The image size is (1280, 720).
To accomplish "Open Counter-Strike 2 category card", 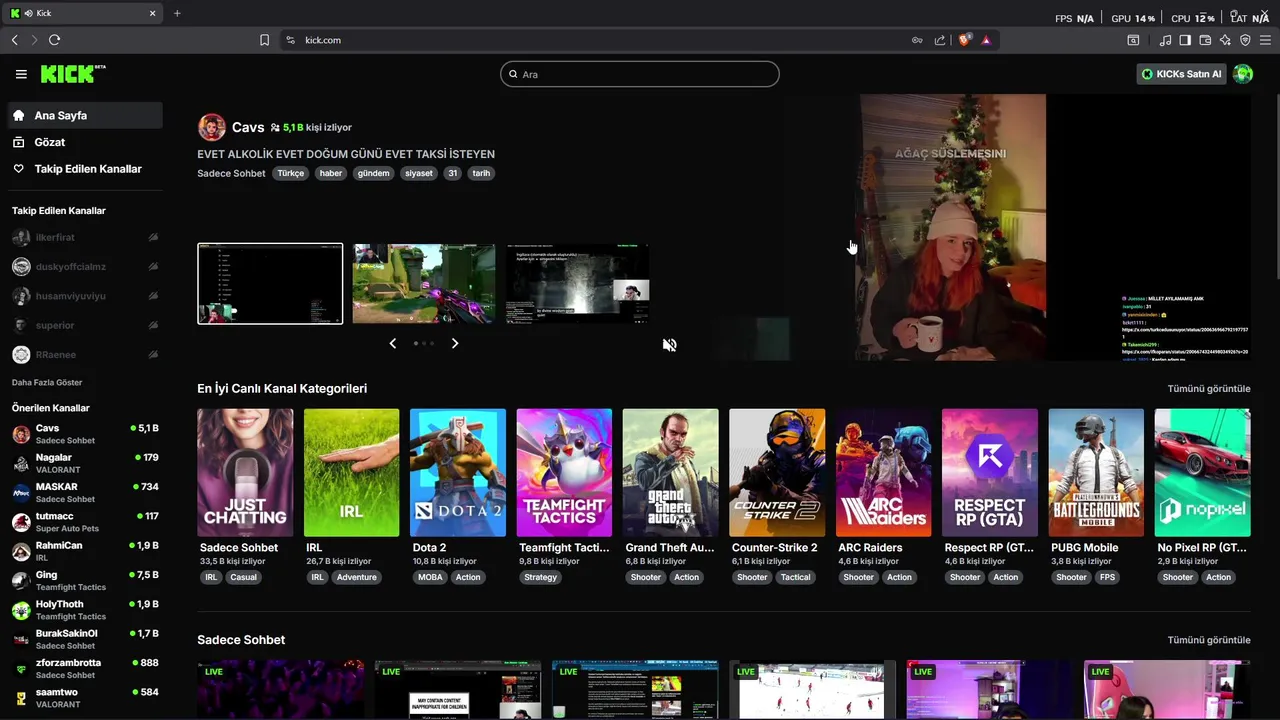I will [x=777, y=473].
